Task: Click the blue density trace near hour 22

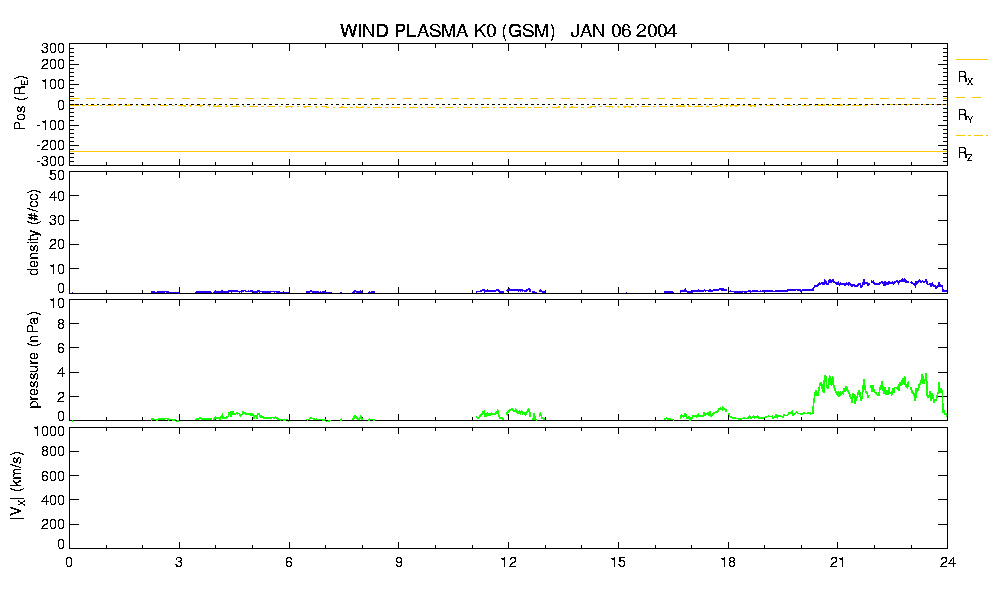Action: [x=874, y=282]
